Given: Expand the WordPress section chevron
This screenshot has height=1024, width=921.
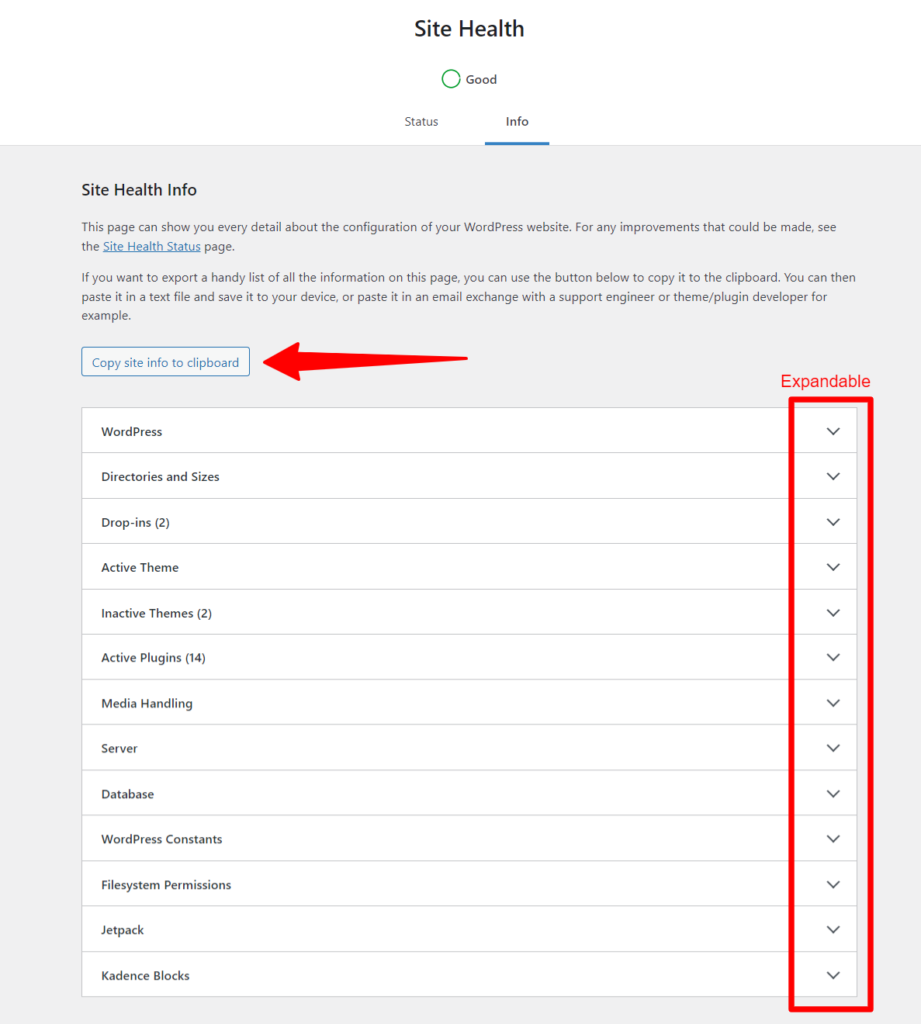Looking at the screenshot, I should coord(833,430).
